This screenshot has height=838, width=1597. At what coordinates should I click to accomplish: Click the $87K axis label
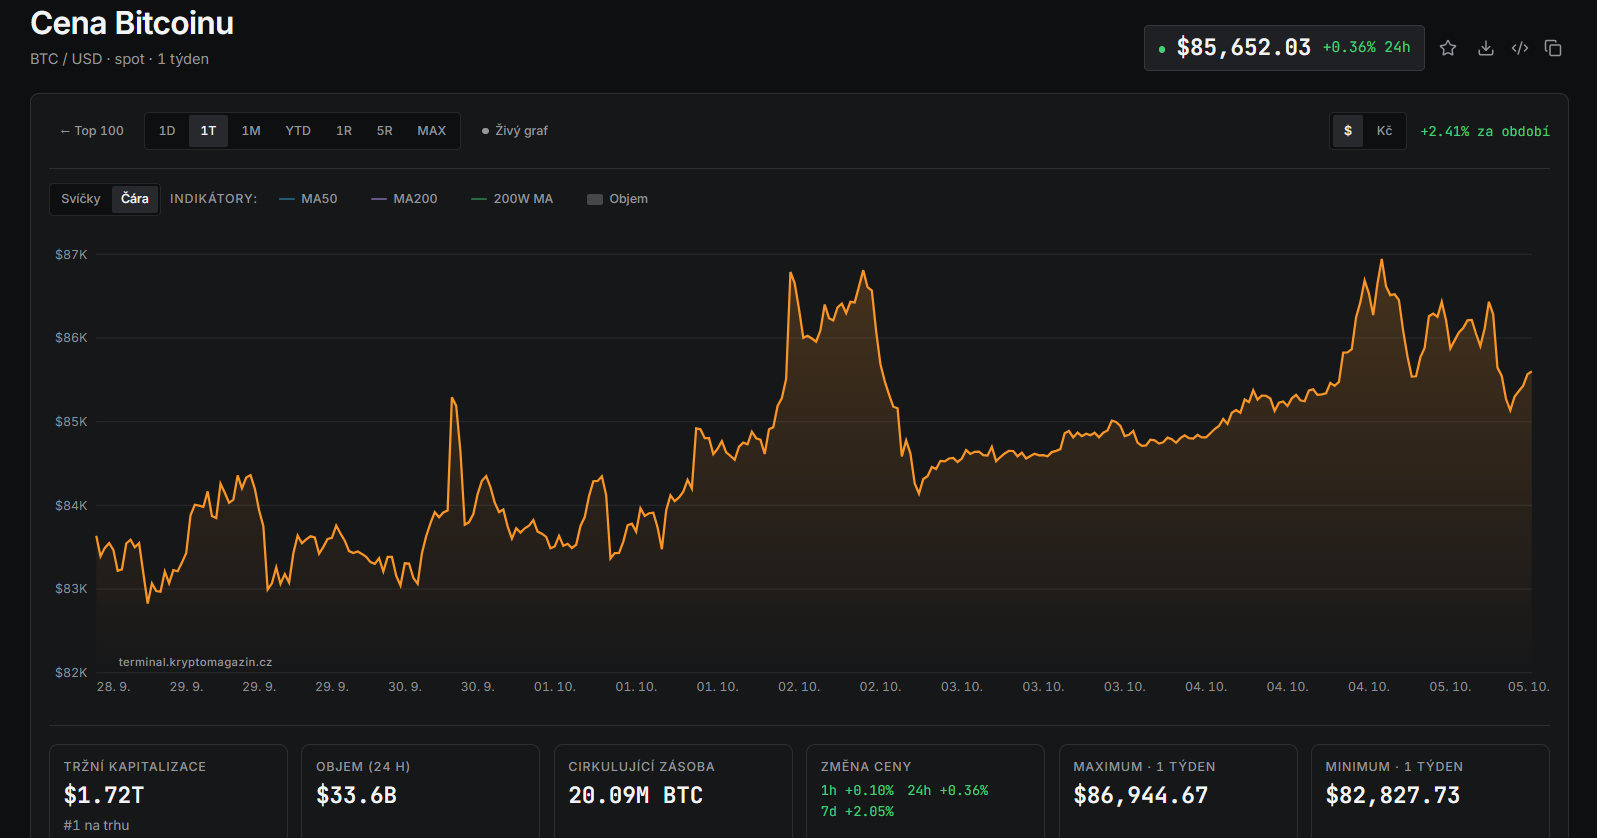click(71, 255)
